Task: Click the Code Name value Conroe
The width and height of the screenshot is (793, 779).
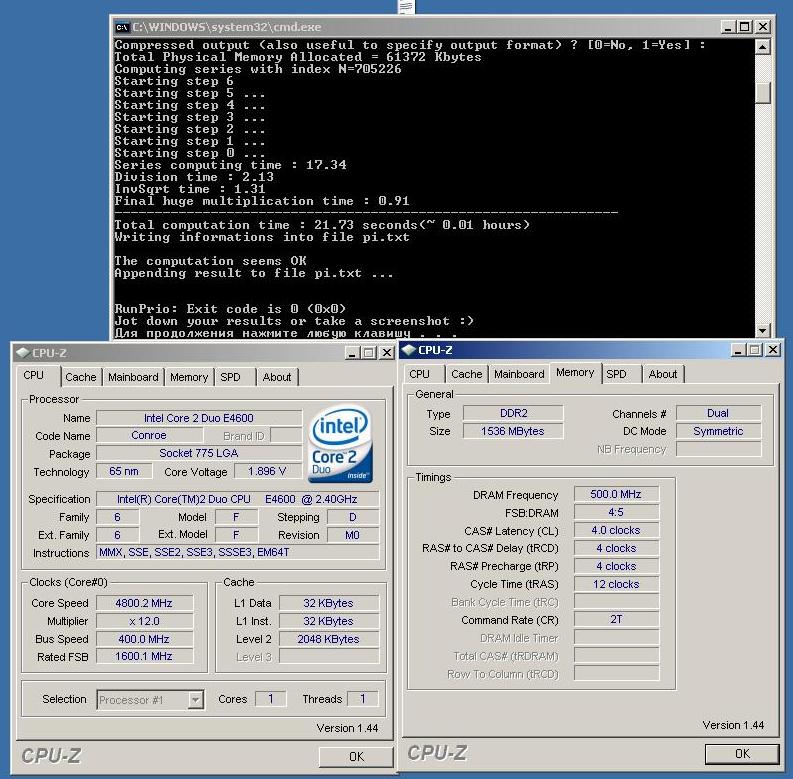Action: point(149,435)
